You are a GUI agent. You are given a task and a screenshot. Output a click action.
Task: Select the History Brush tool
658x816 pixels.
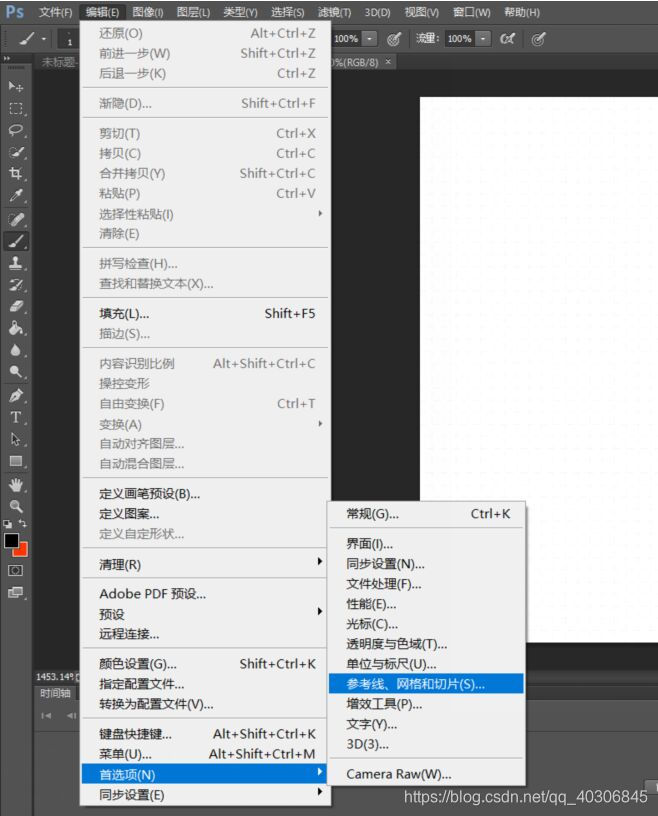[x=16, y=285]
